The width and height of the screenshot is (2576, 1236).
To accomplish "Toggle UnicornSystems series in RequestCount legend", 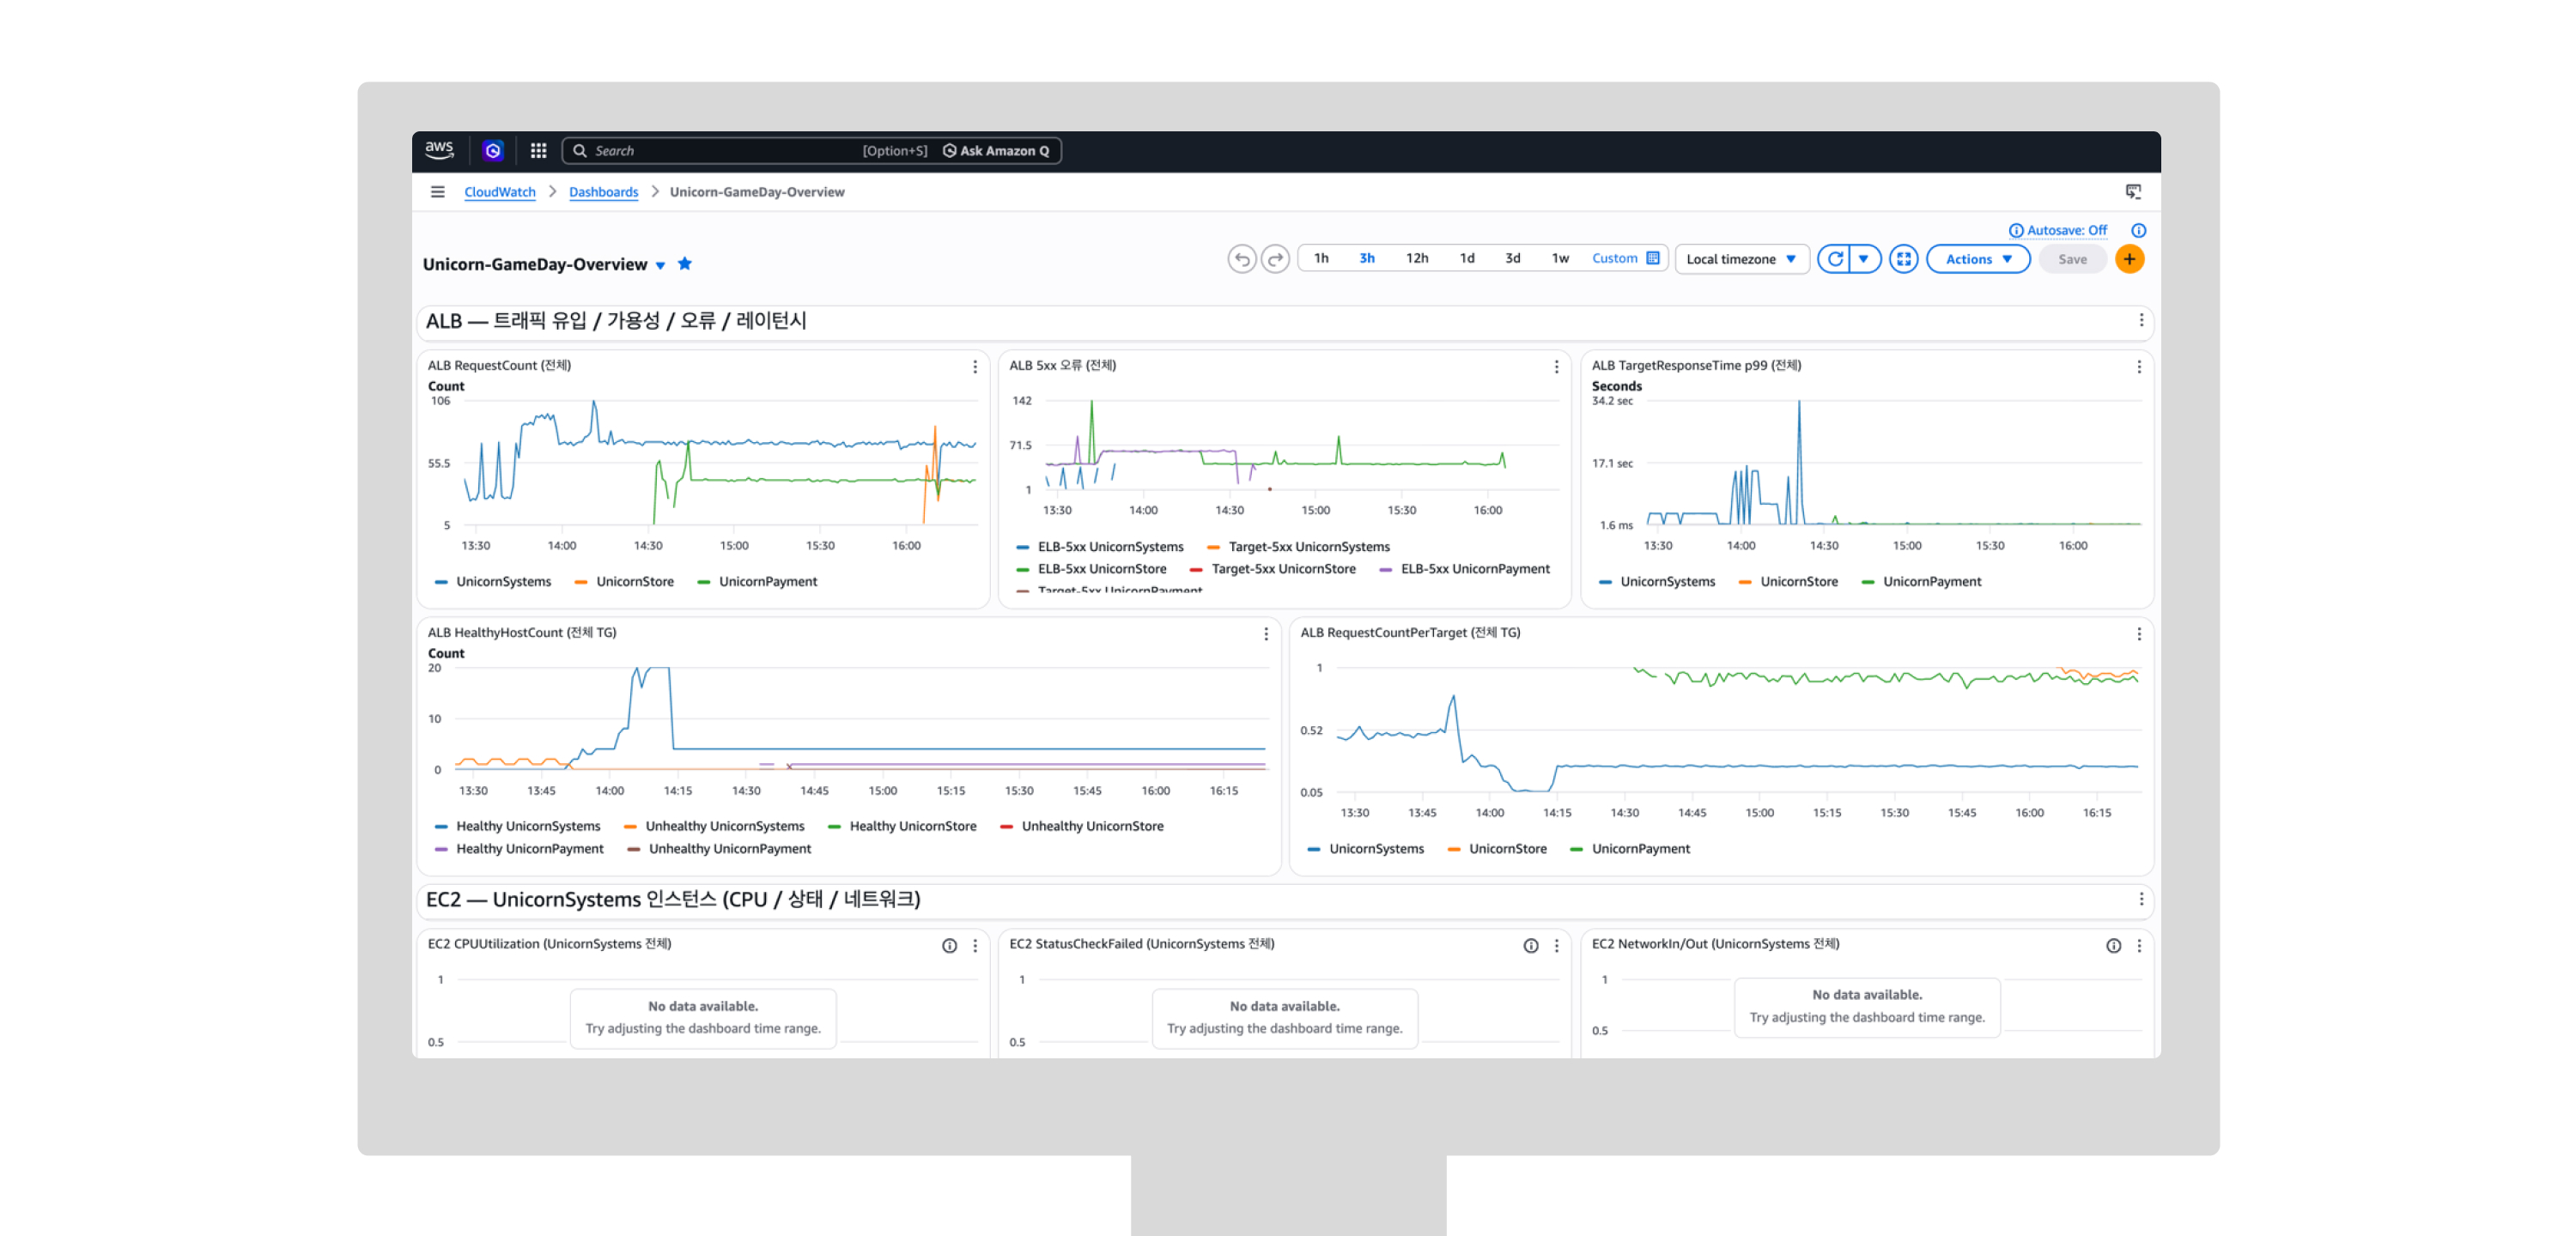I will coord(493,582).
